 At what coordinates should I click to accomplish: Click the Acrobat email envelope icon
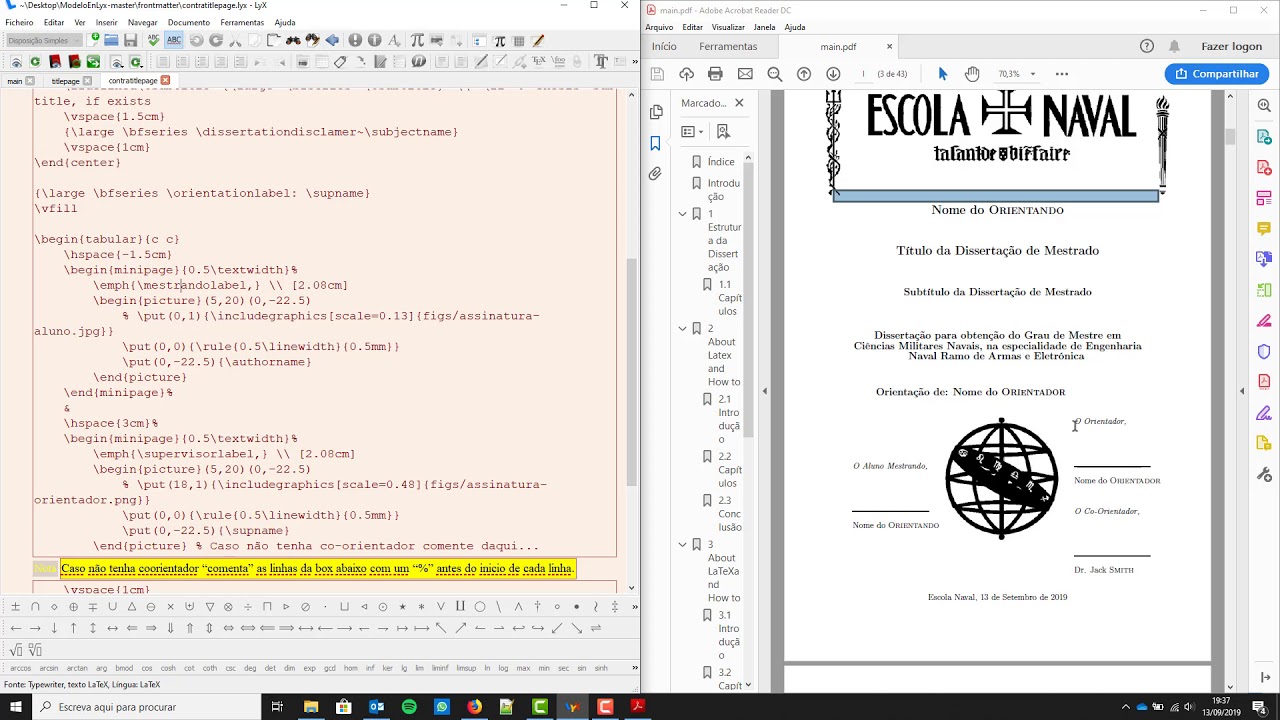point(745,74)
